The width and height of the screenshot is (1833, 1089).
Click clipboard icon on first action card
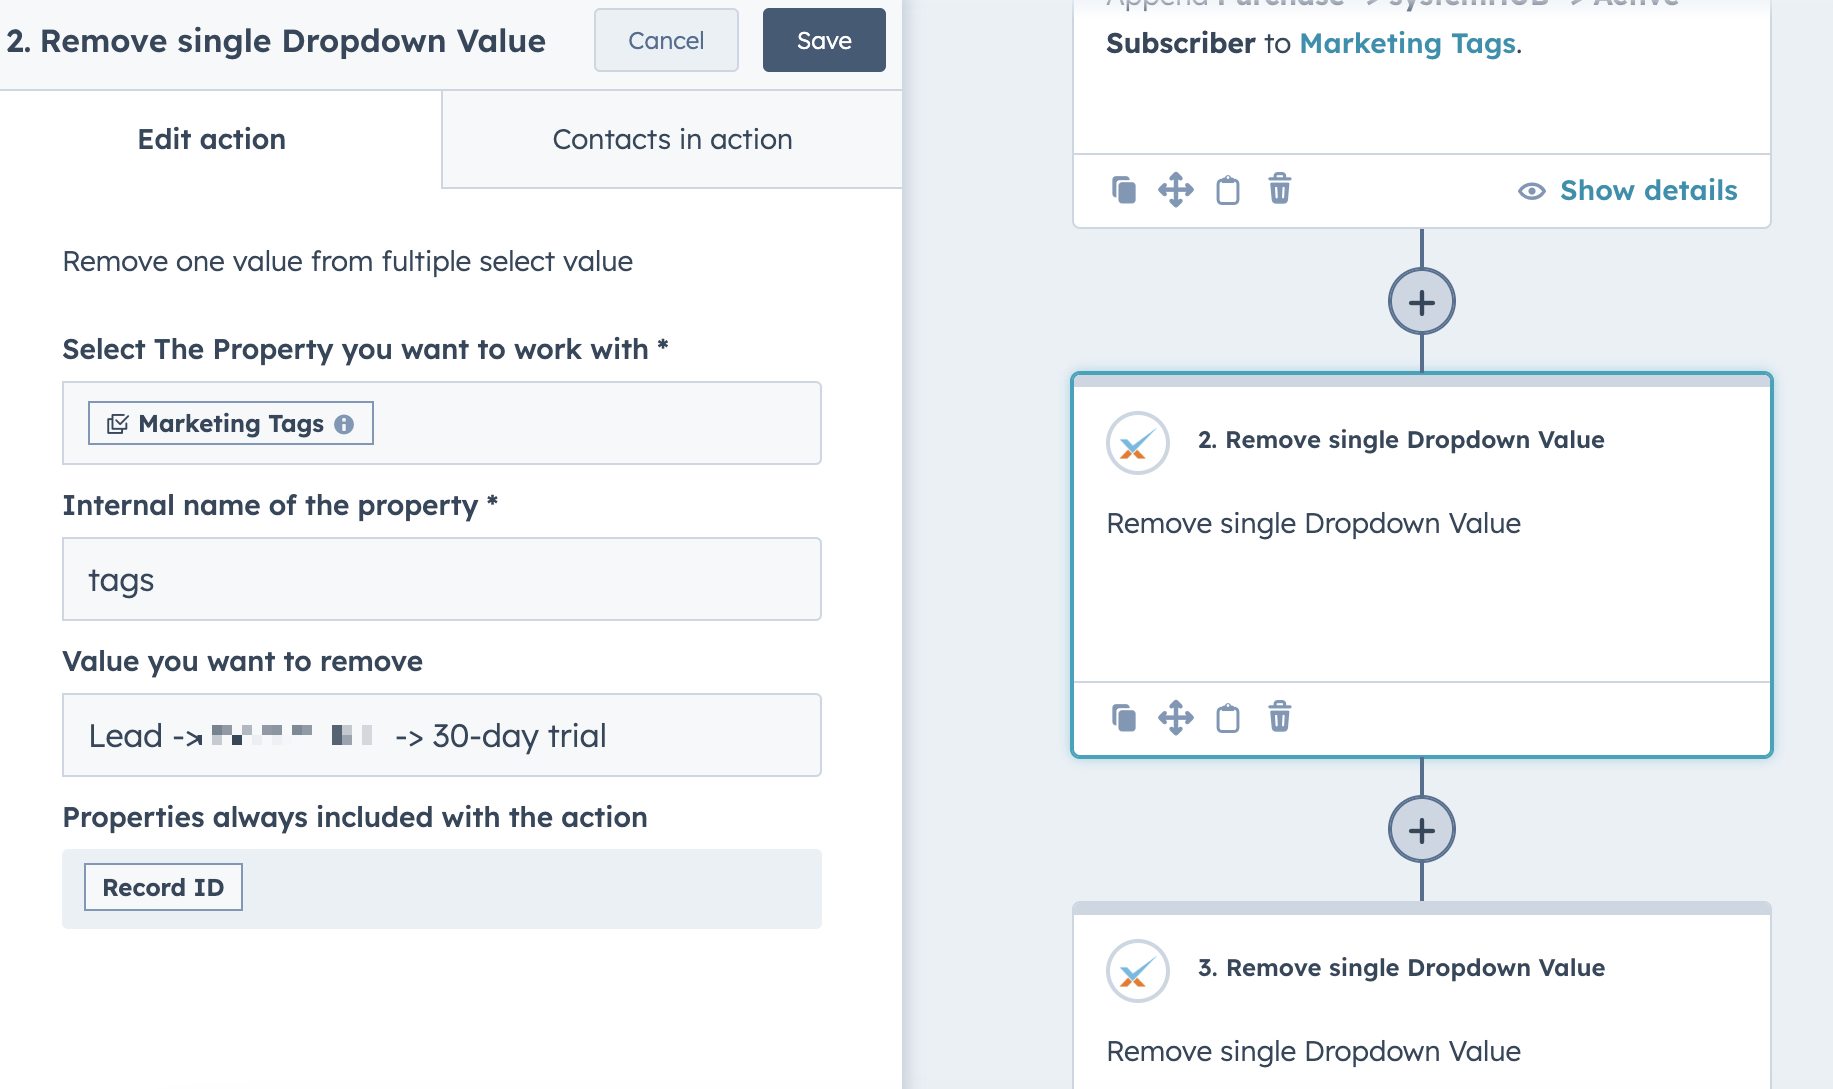[x=1228, y=190]
